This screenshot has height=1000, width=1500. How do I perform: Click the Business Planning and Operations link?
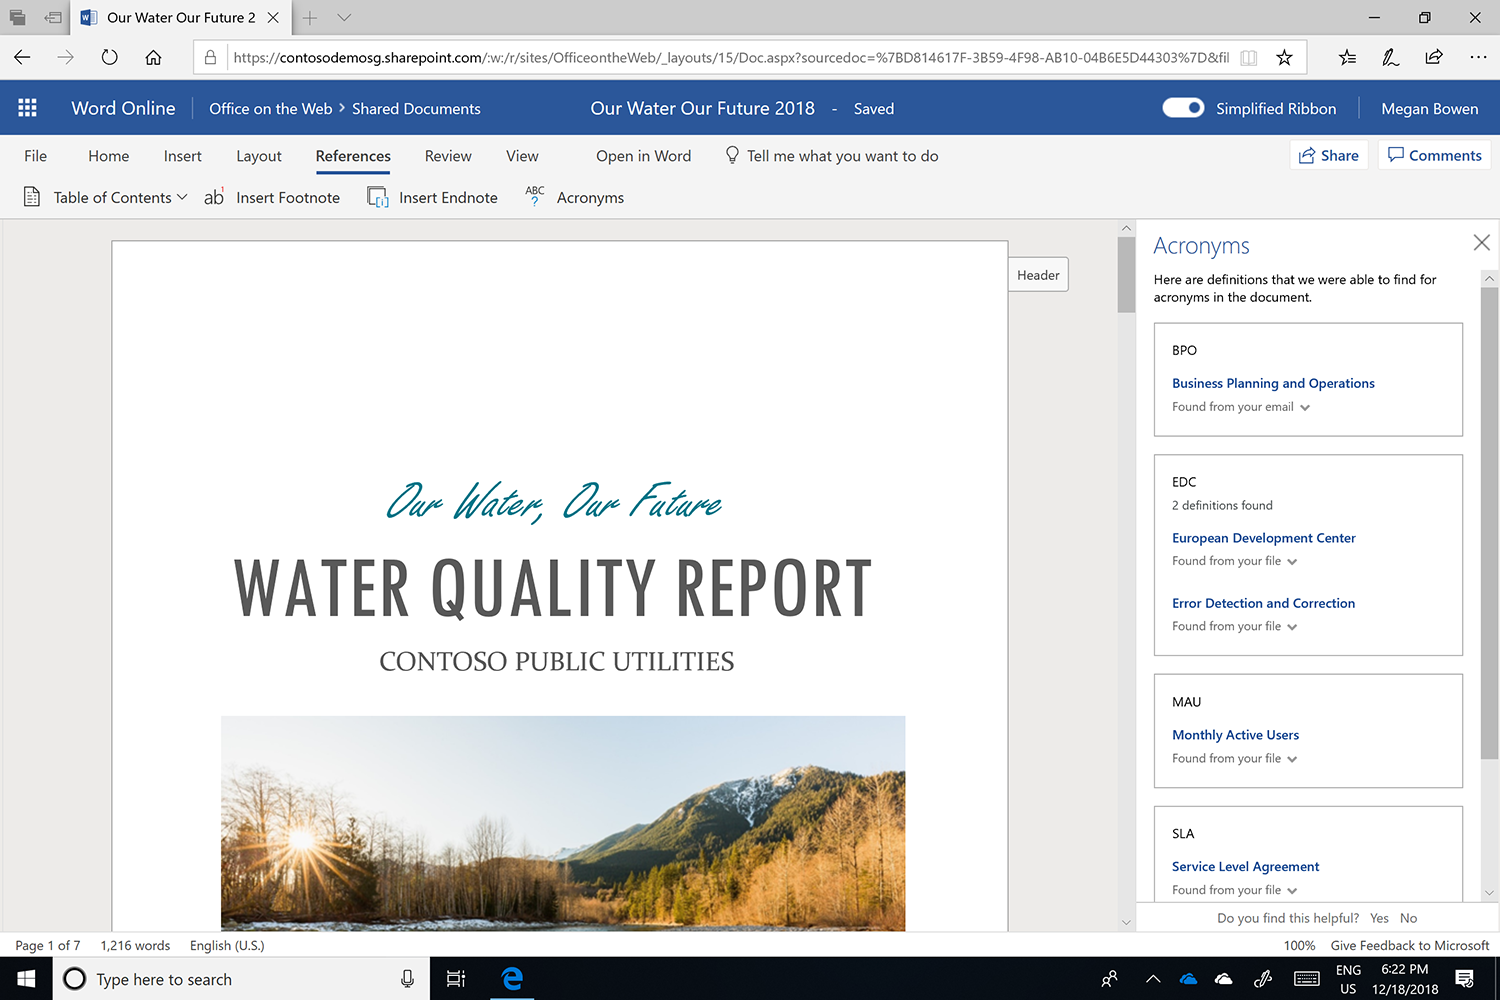(x=1273, y=383)
